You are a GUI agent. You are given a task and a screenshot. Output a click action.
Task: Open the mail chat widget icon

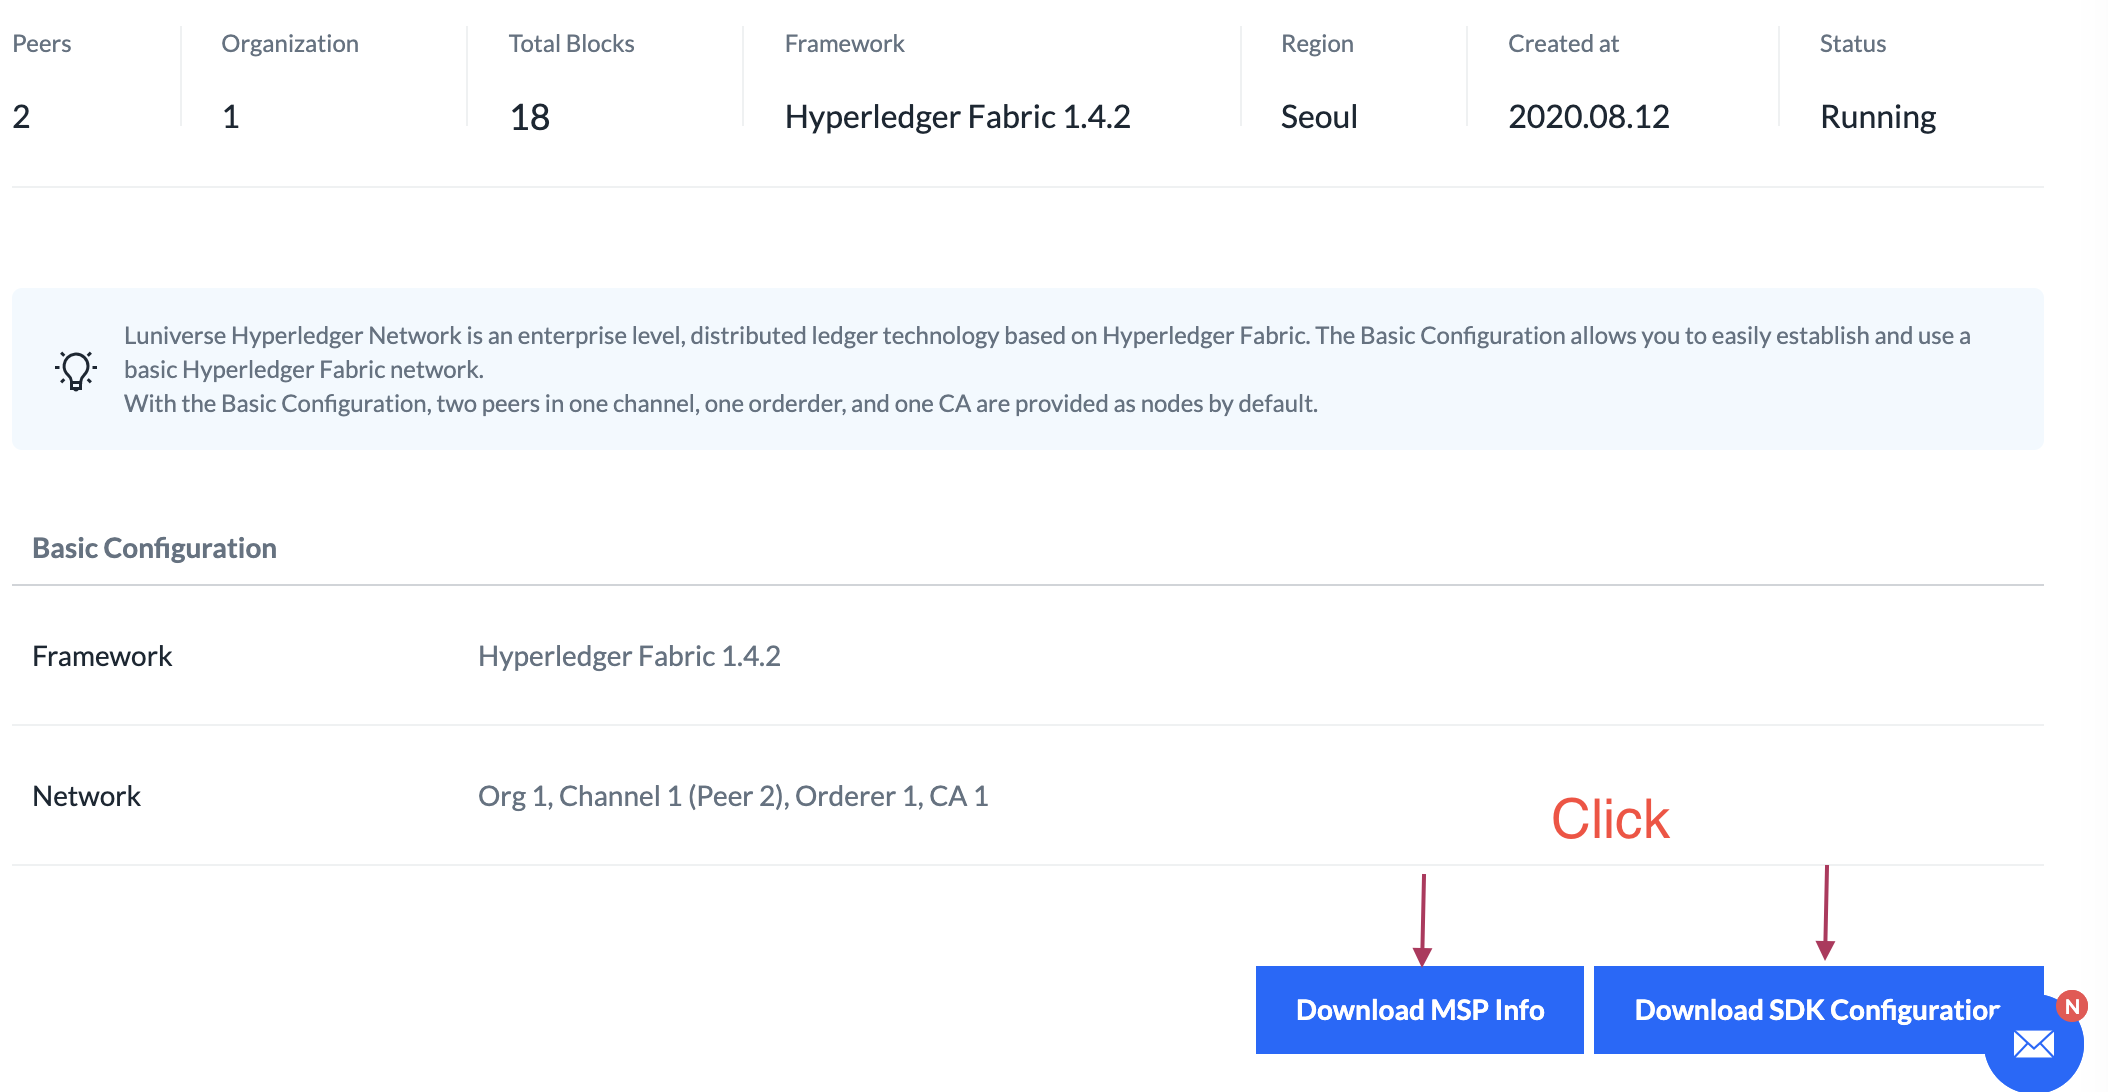tap(2034, 1045)
